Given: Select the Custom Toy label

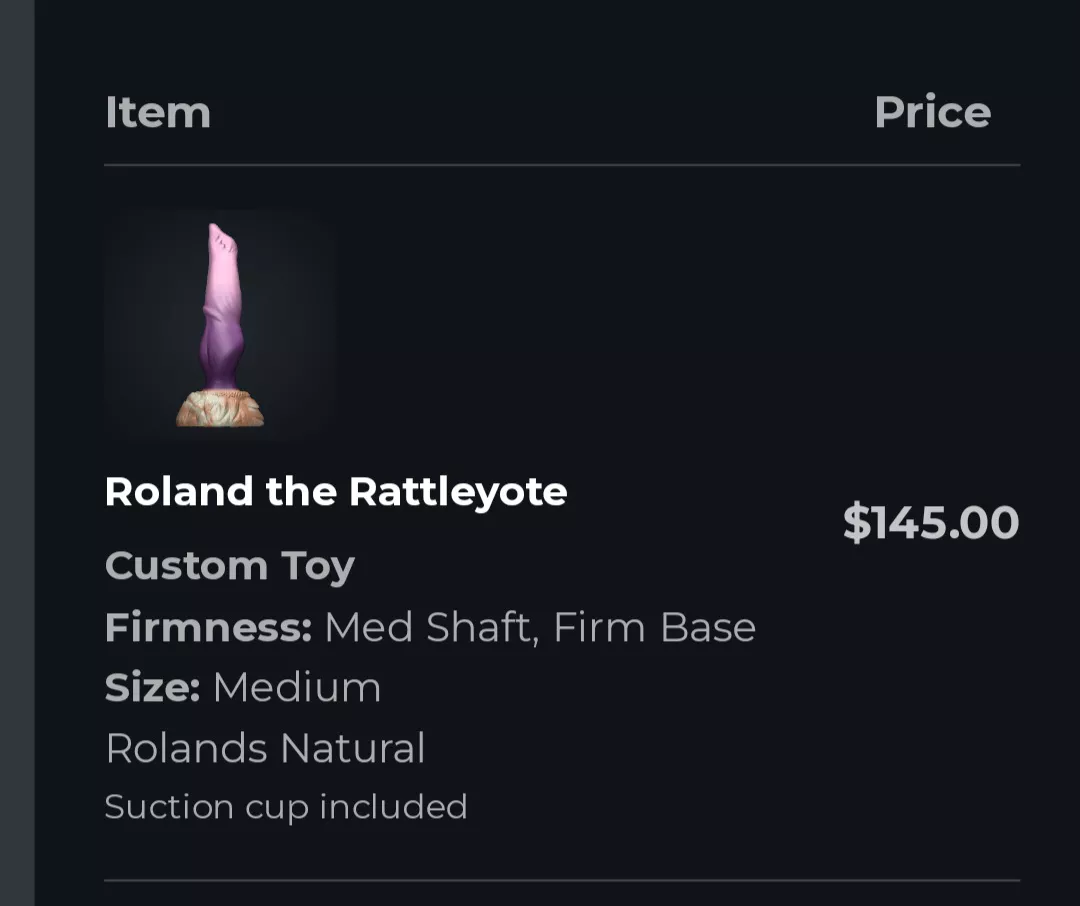Looking at the screenshot, I should pyautogui.click(x=229, y=566).
